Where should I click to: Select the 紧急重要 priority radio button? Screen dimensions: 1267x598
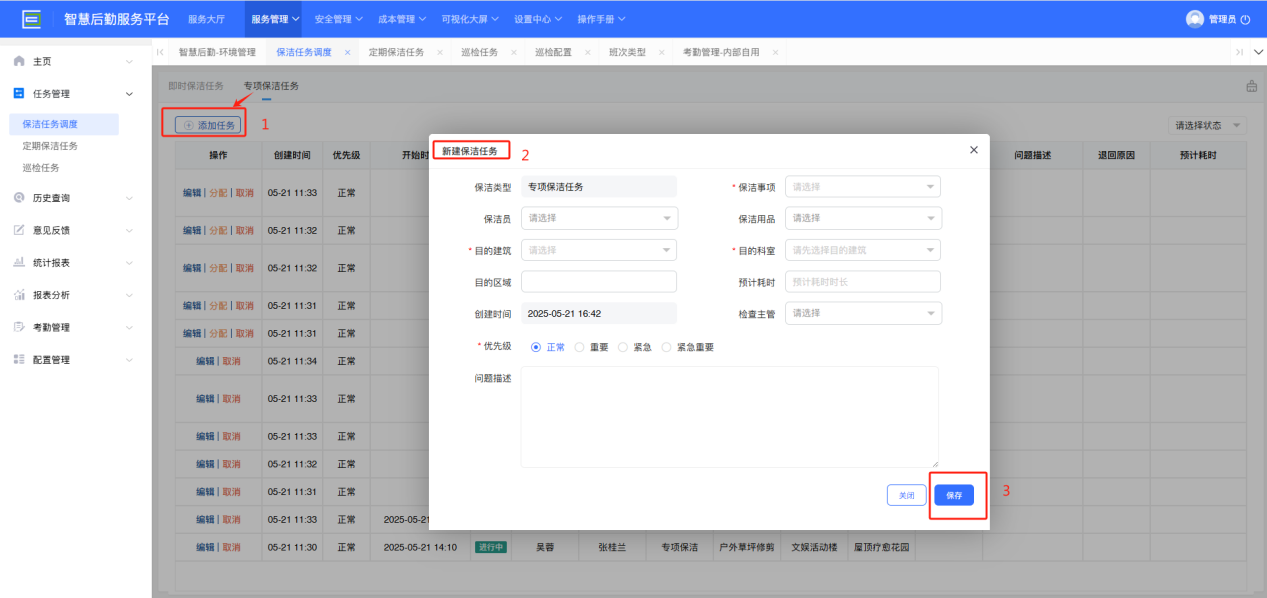click(x=667, y=347)
